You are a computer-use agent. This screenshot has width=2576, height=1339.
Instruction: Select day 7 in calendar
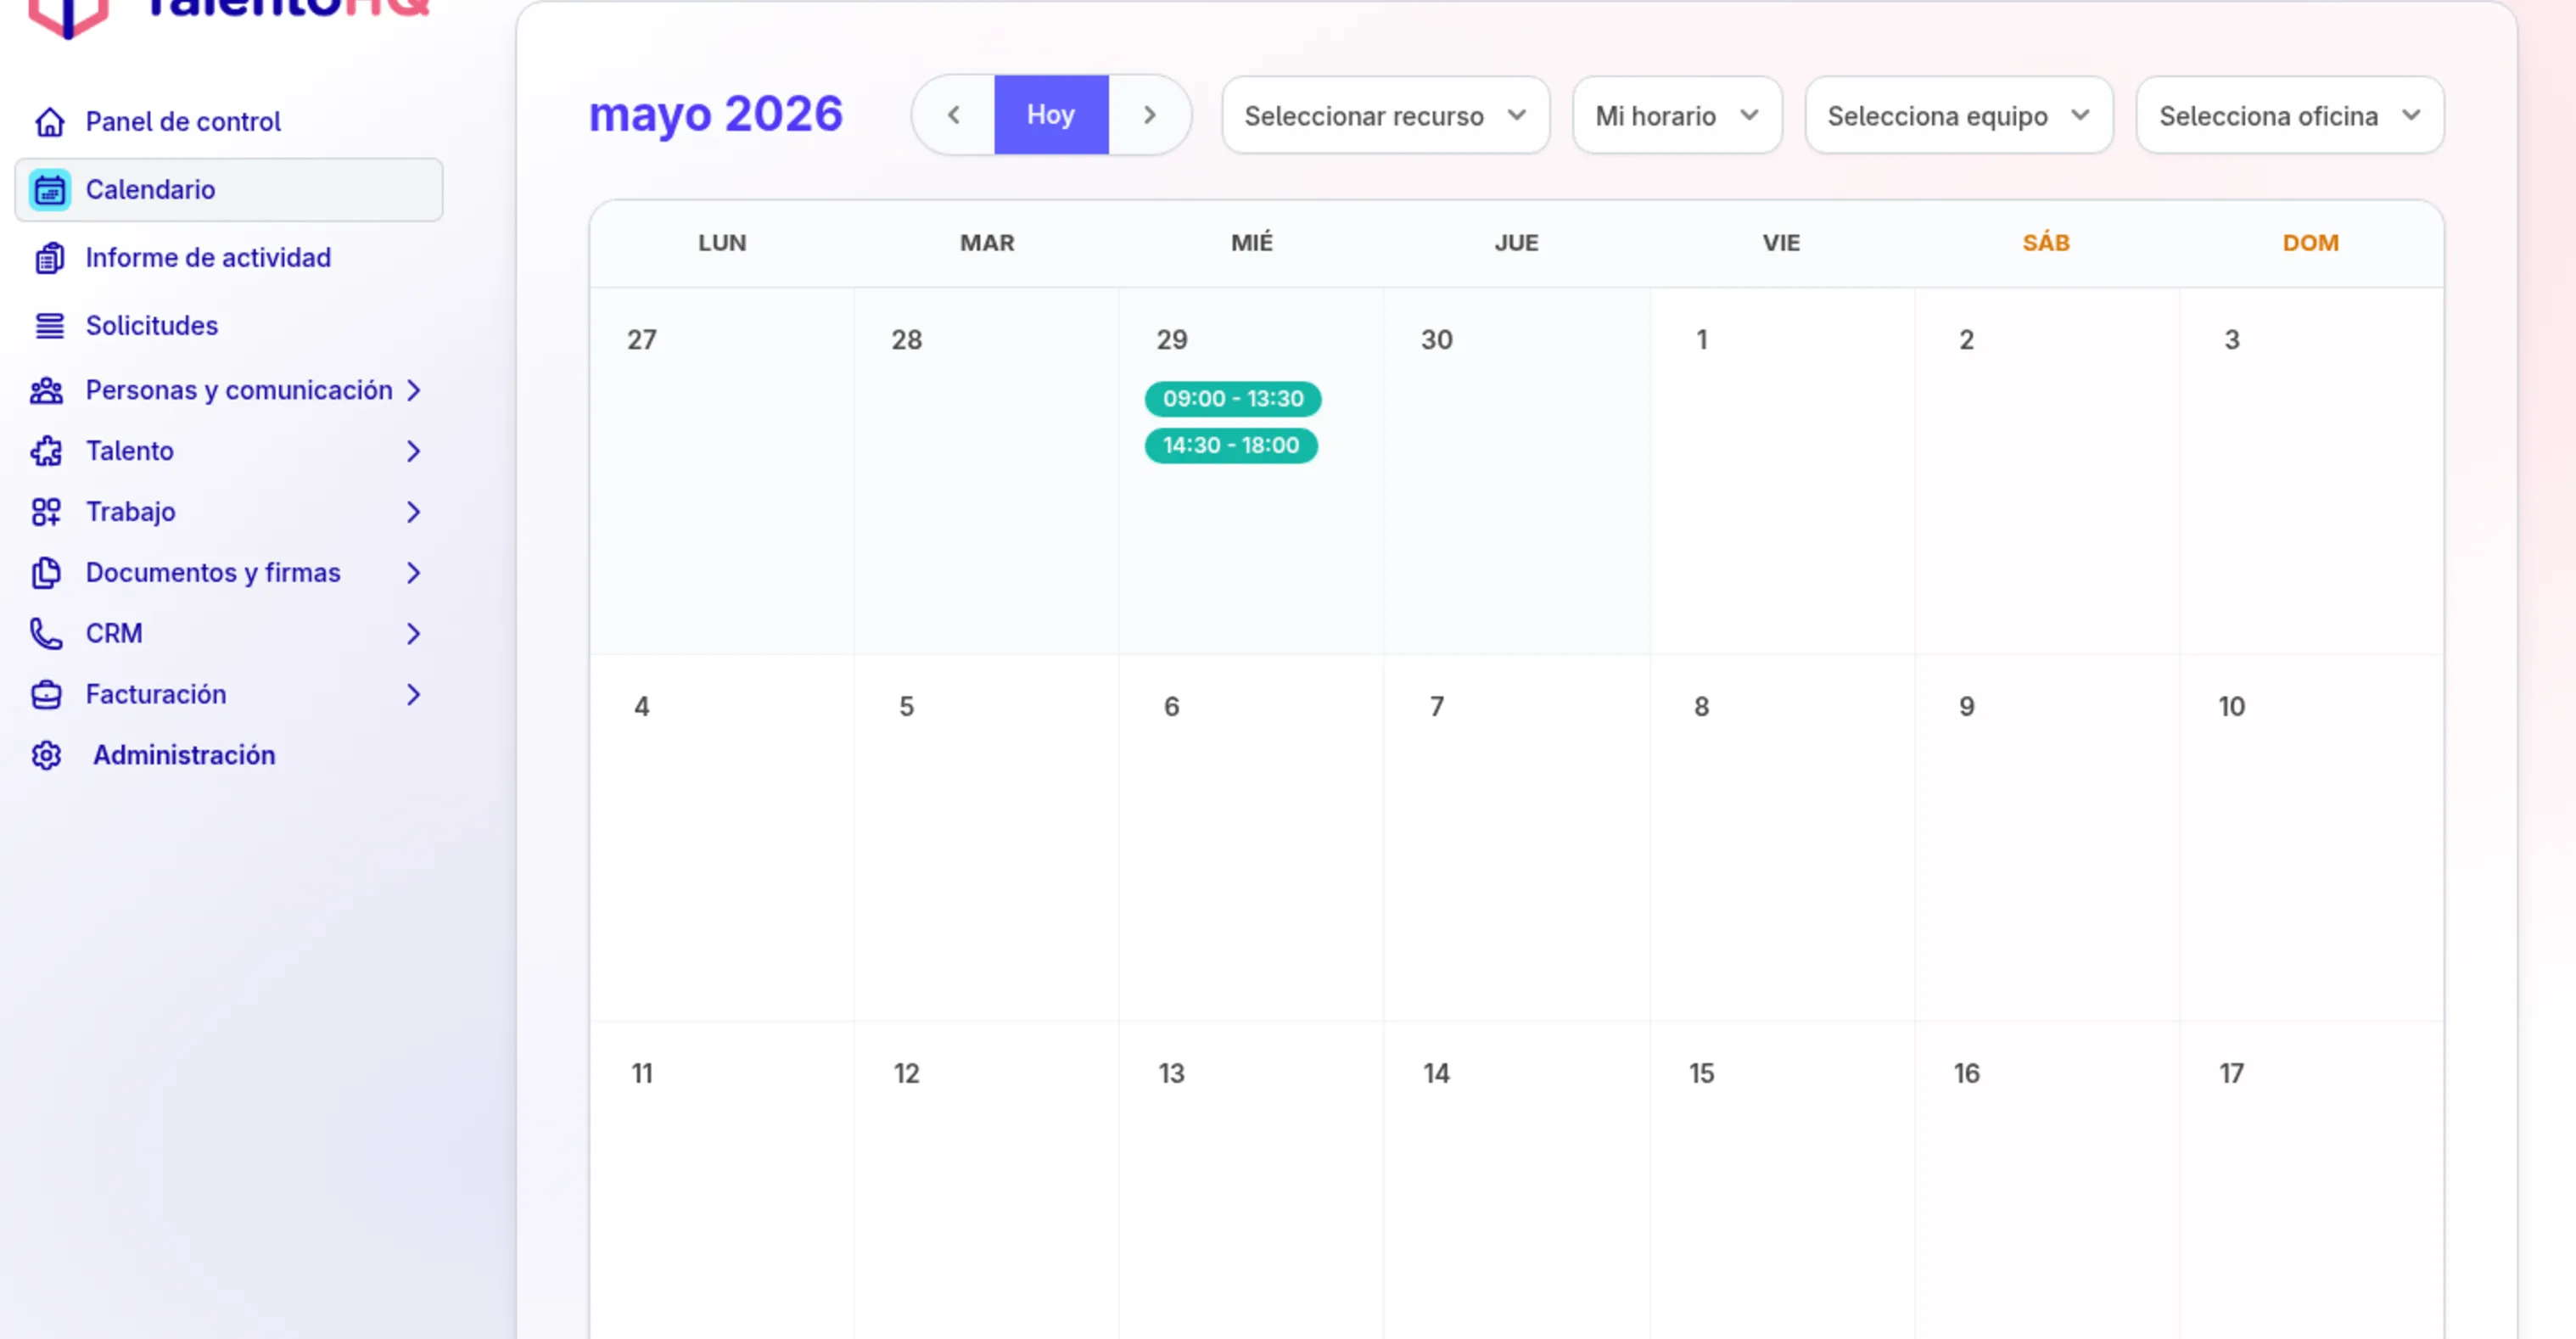pyautogui.click(x=1437, y=707)
